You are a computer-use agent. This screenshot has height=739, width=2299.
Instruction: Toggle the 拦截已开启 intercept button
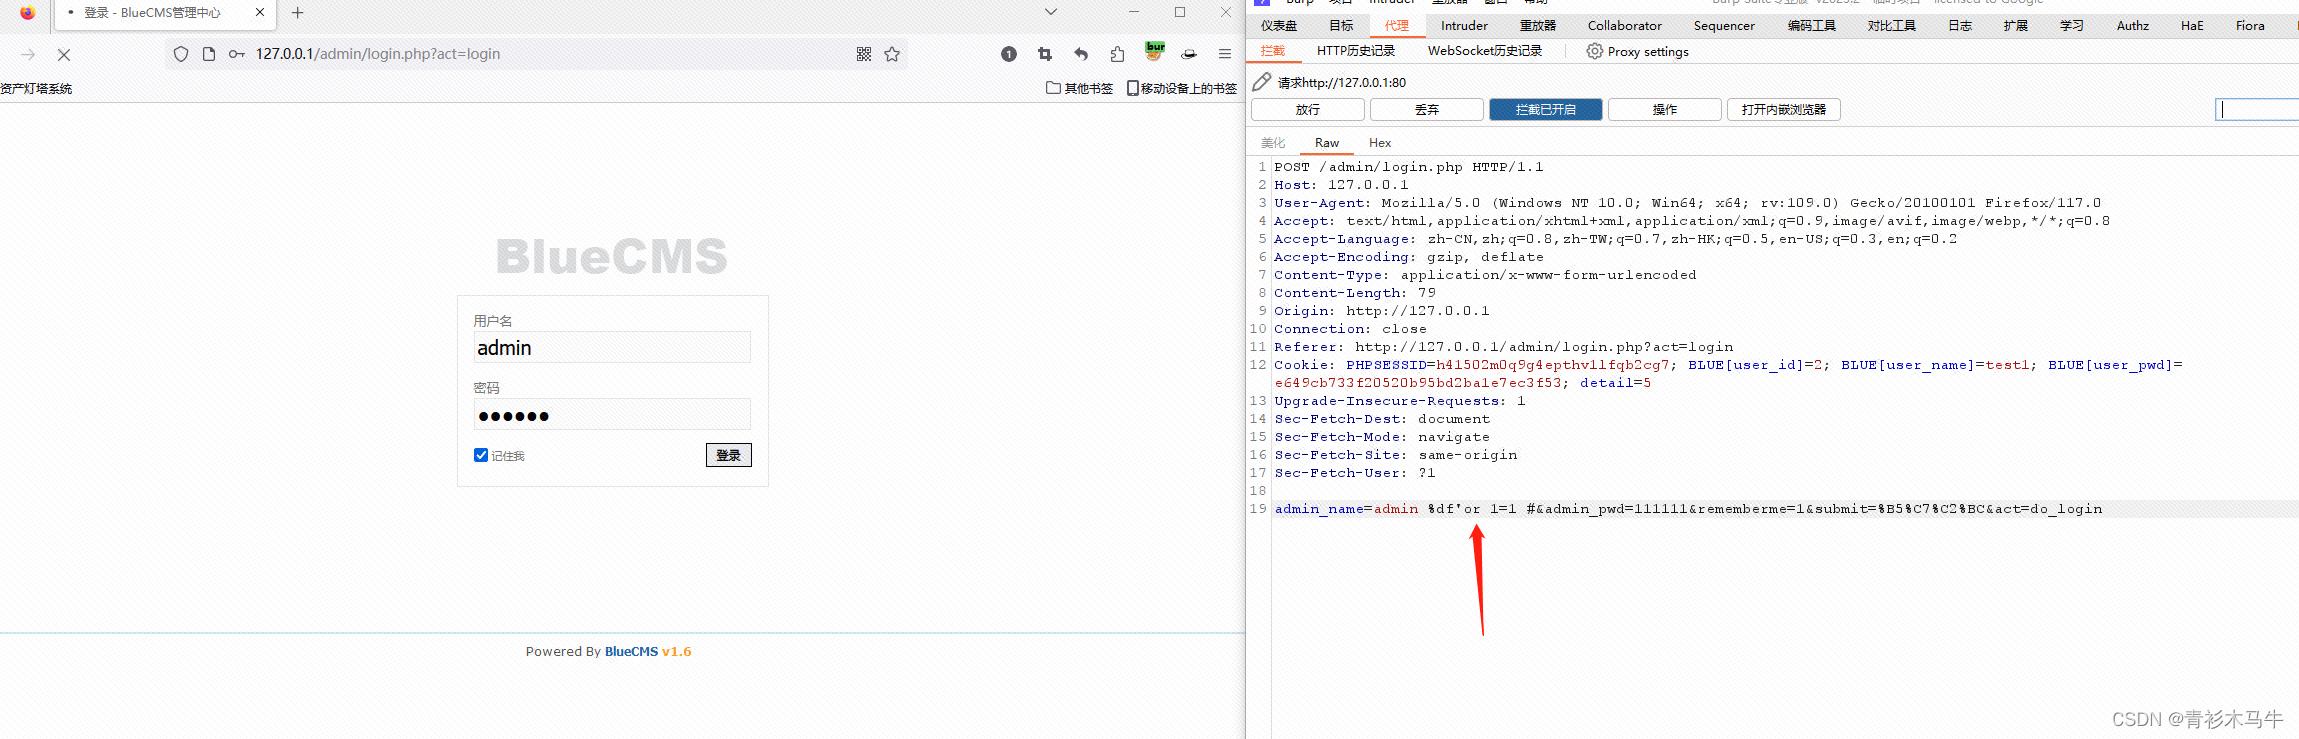click(1546, 110)
